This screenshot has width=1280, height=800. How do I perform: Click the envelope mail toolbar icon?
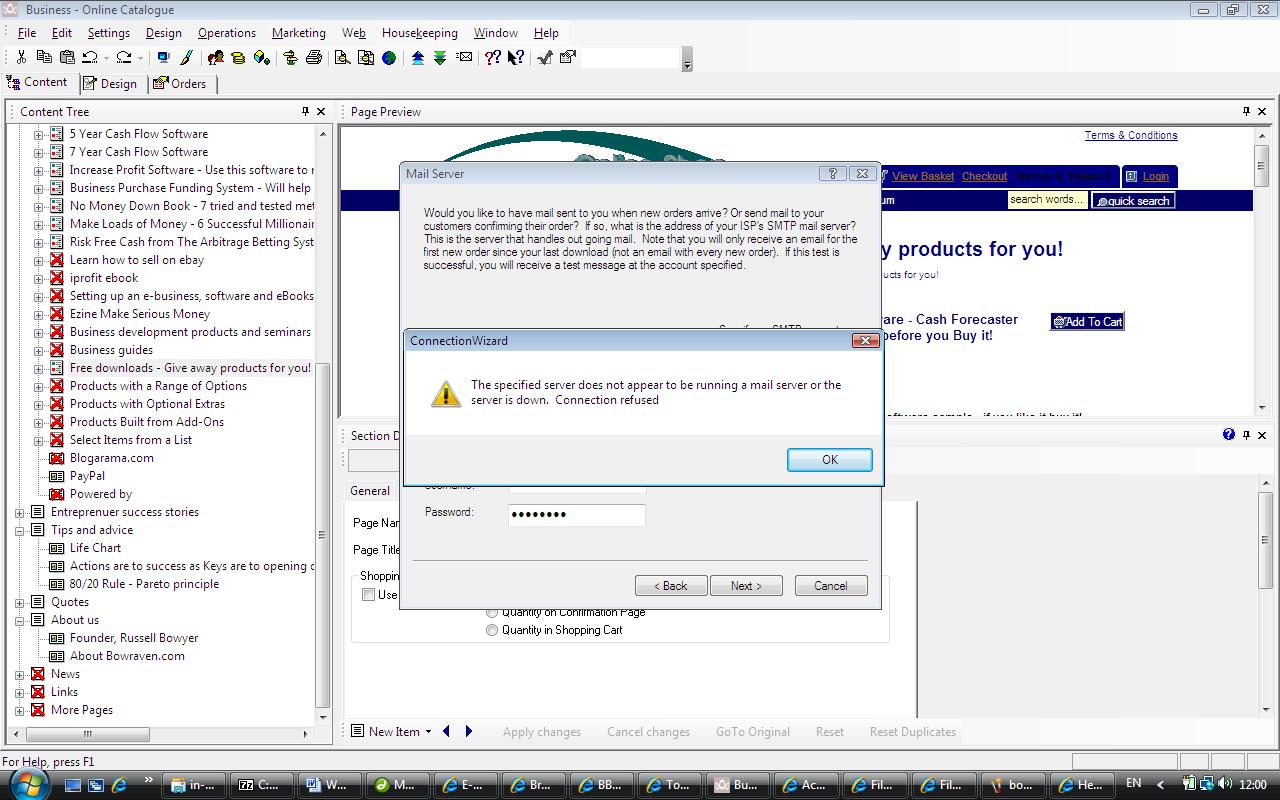click(x=464, y=58)
